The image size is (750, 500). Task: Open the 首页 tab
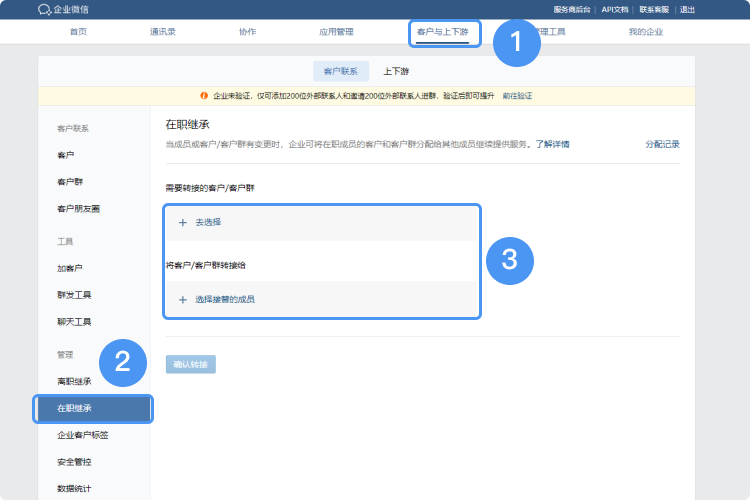click(78, 32)
